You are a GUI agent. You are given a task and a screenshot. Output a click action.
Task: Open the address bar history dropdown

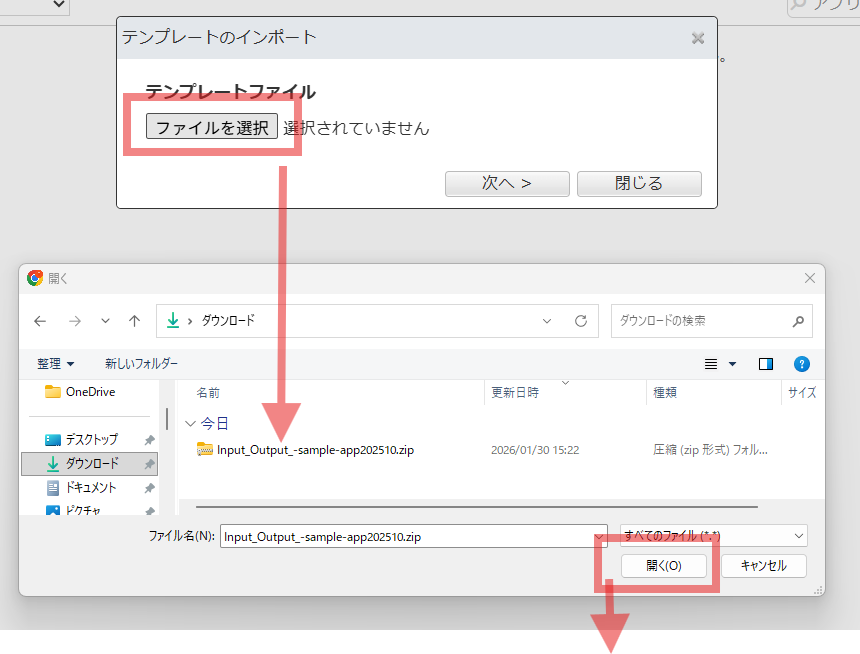pyautogui.click(x=547, y=321)
